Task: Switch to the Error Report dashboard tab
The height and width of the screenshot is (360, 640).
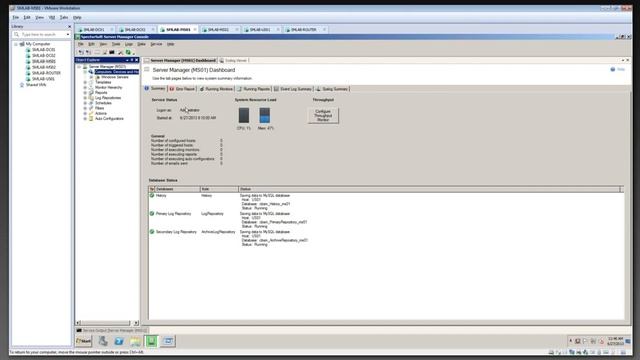Action: [182, 89]
